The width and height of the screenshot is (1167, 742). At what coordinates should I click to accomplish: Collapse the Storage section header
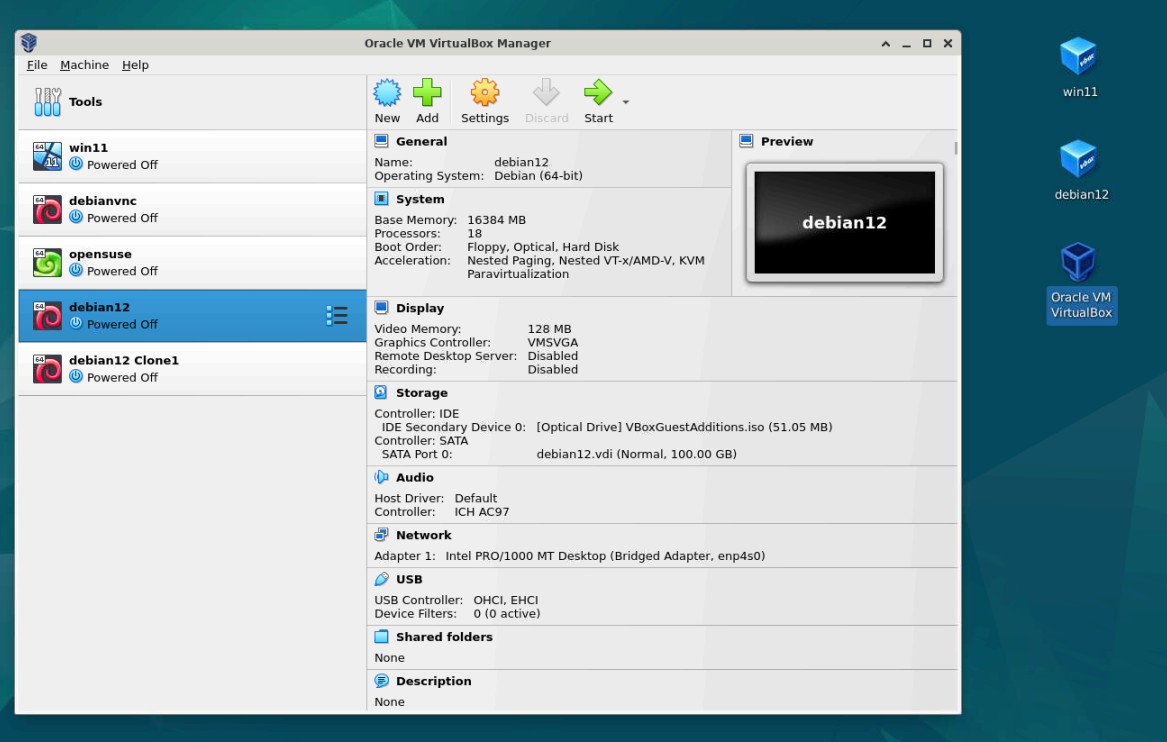pos(421,393)
